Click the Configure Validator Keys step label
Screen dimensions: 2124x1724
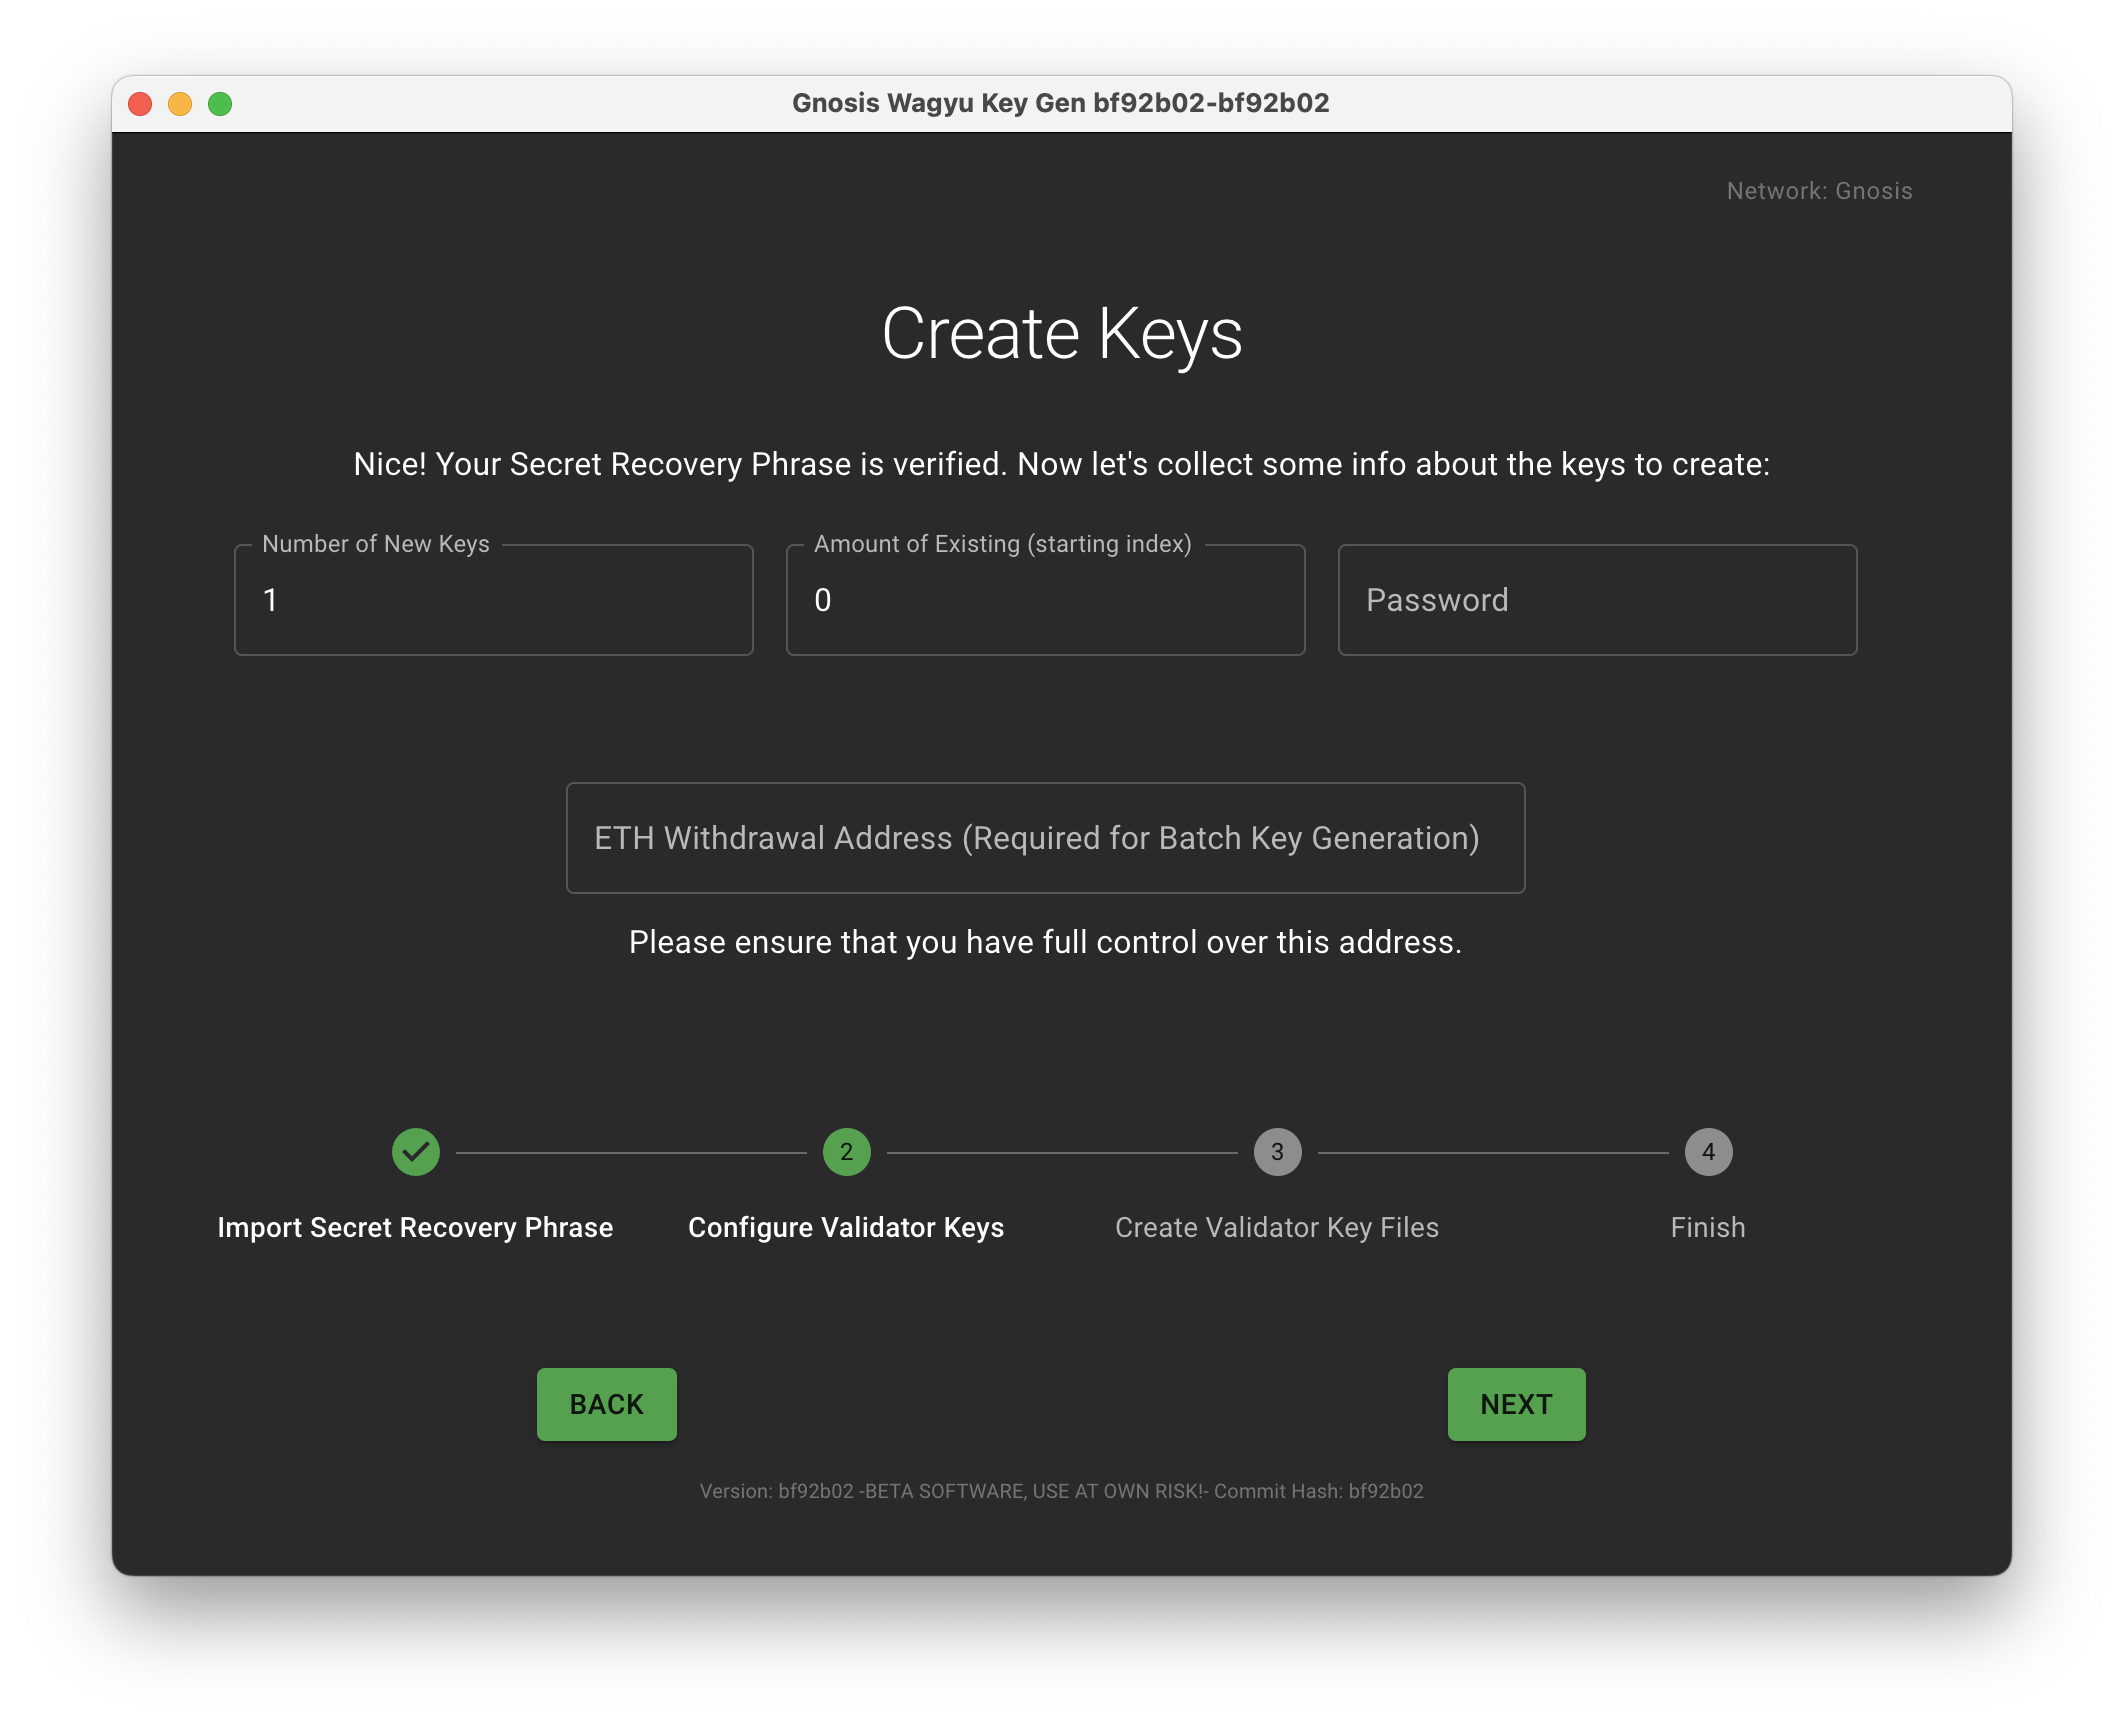(846, 1227)
